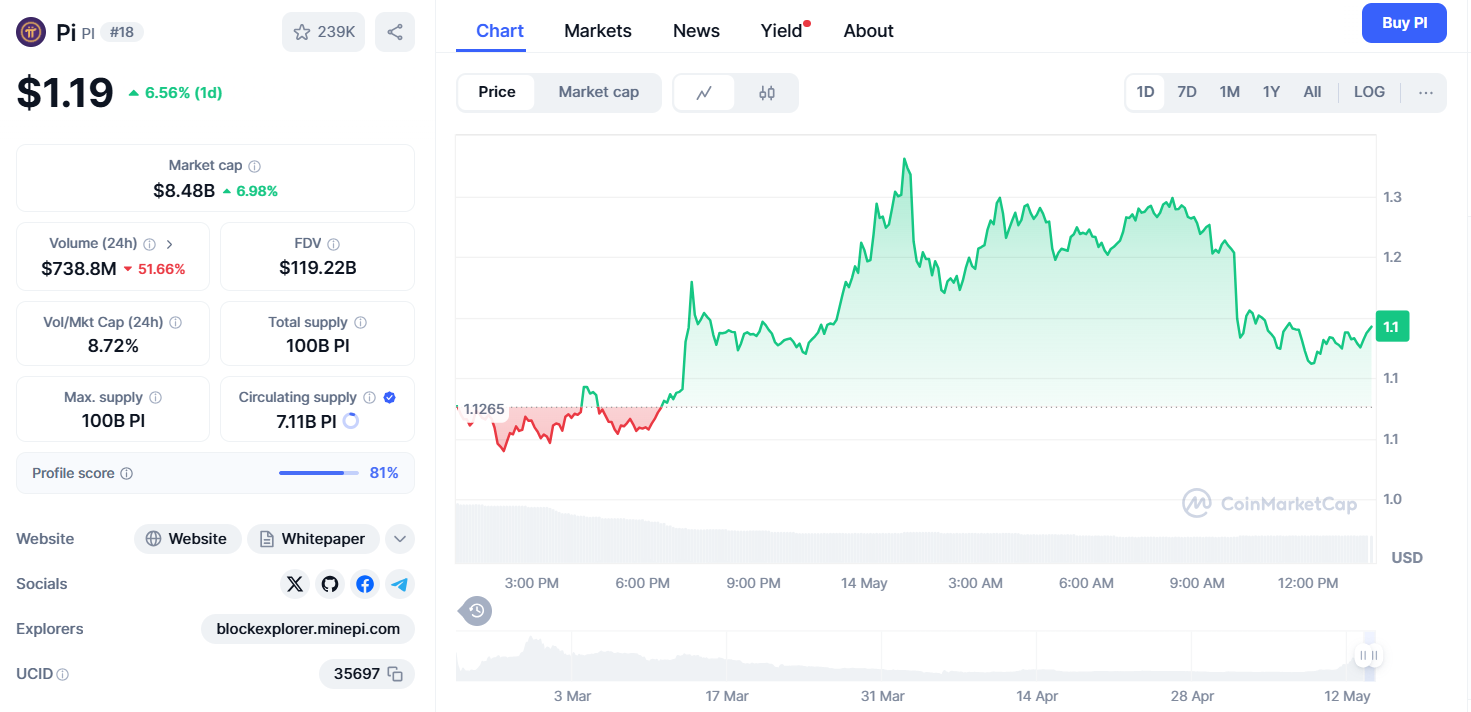Viewport: 1471px width, 712px height.
Task: Open blockexplorer.minepi.com explorer link
Action: pos(308,629)
